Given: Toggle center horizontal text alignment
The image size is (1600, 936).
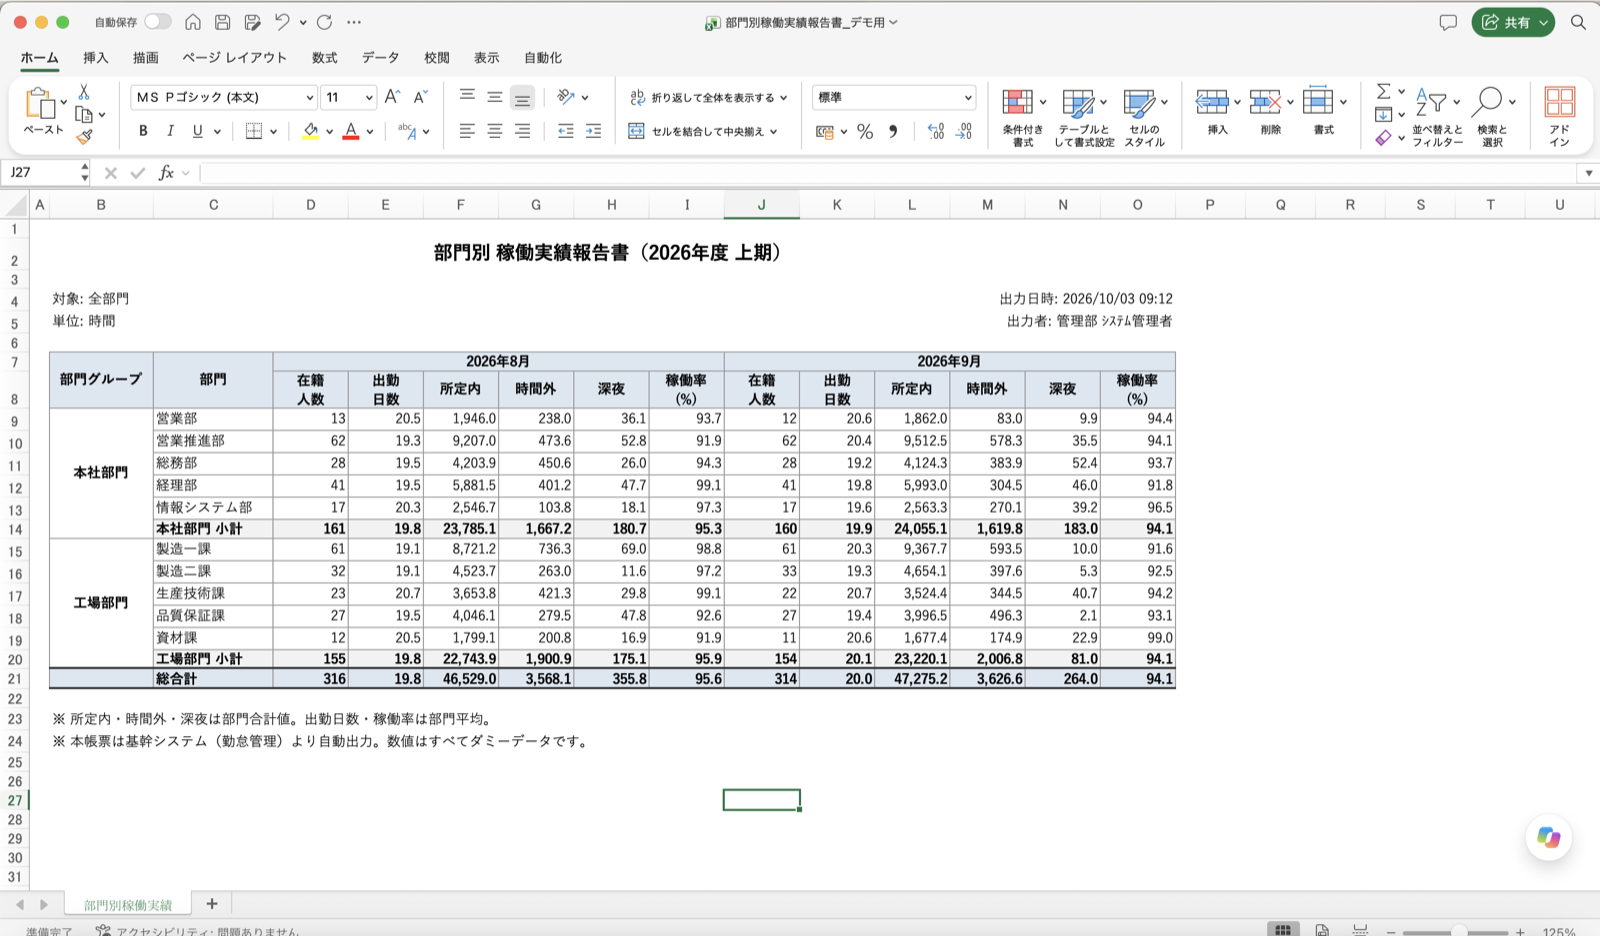Looking at the screenshot, I should (494, 131).
